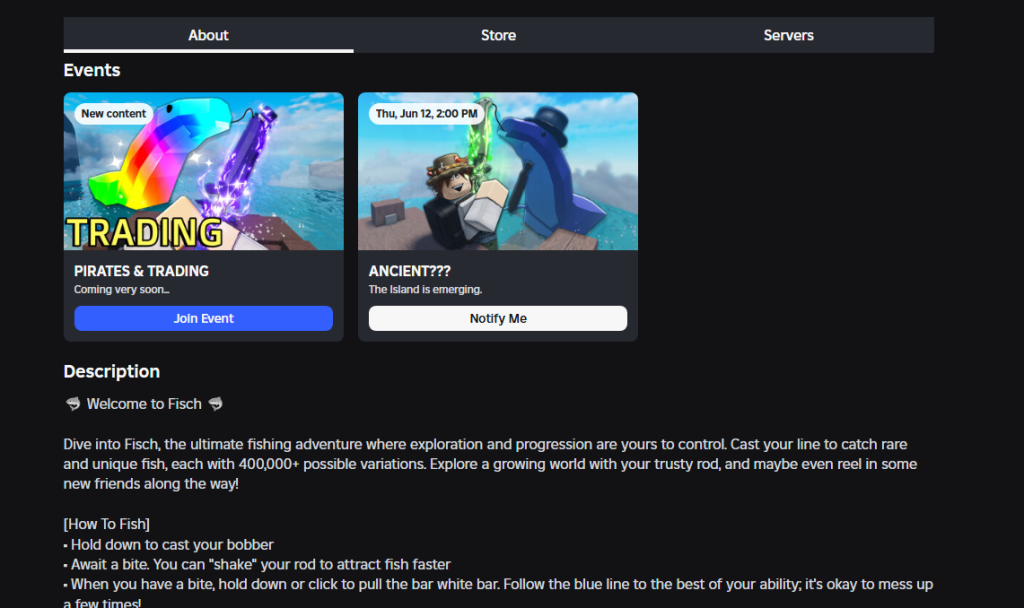Click the Join Event button
1024x608 pixels.
click(204, 319)
